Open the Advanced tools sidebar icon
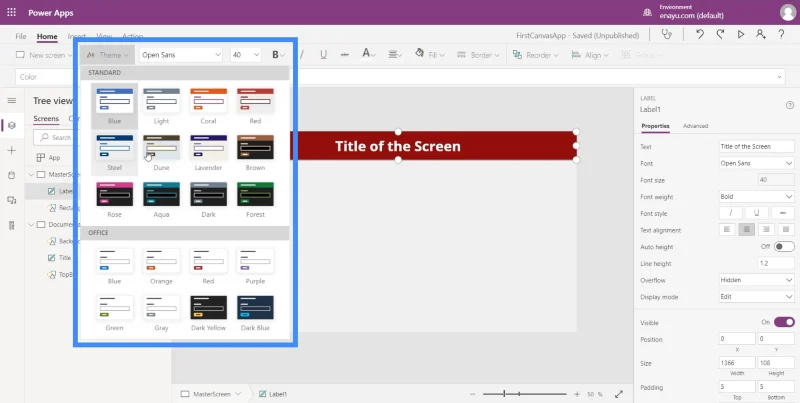This screenshot has height=403, width=800. point(12,225)
